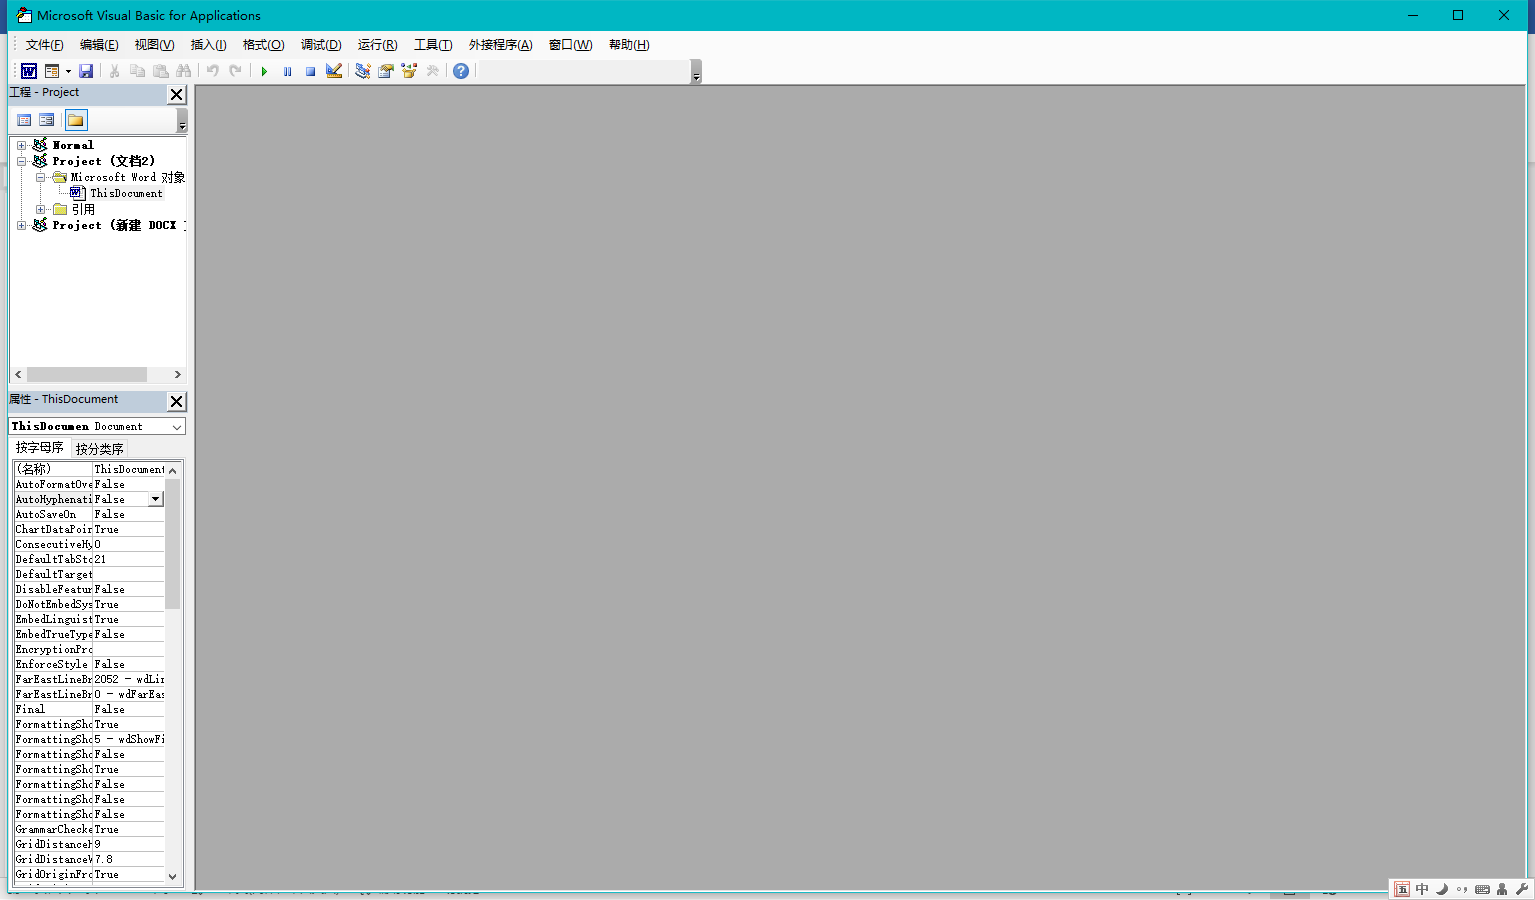Image resolution: width=1535 pixels, height=900 pixels.
Task: Click View Code icon in Project panel
Action: click(x=24, y=120)
